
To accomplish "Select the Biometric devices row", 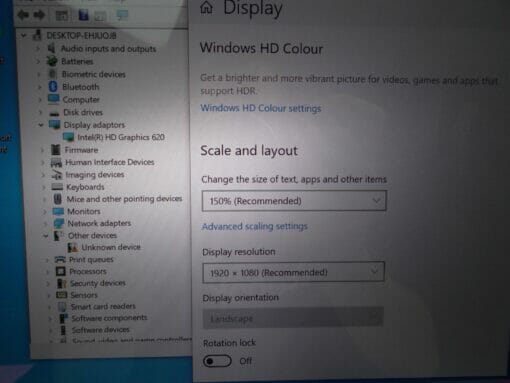I will click(94, 74).
